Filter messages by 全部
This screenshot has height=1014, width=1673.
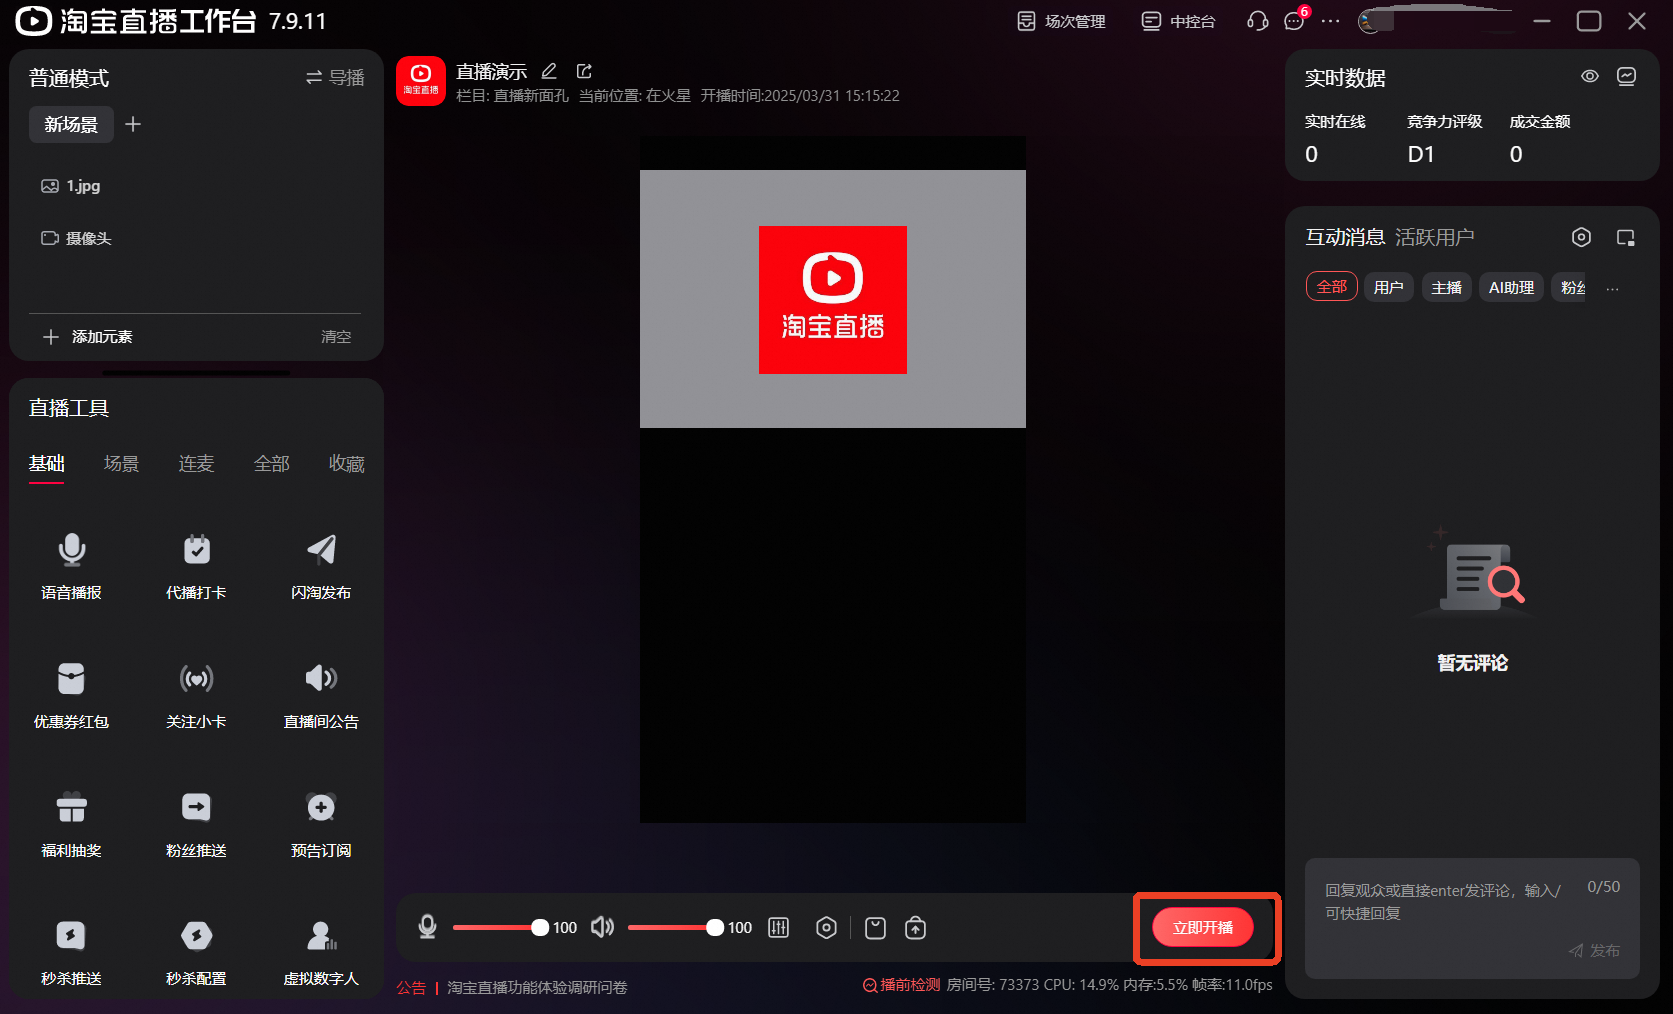click(x=1332, y=287)
